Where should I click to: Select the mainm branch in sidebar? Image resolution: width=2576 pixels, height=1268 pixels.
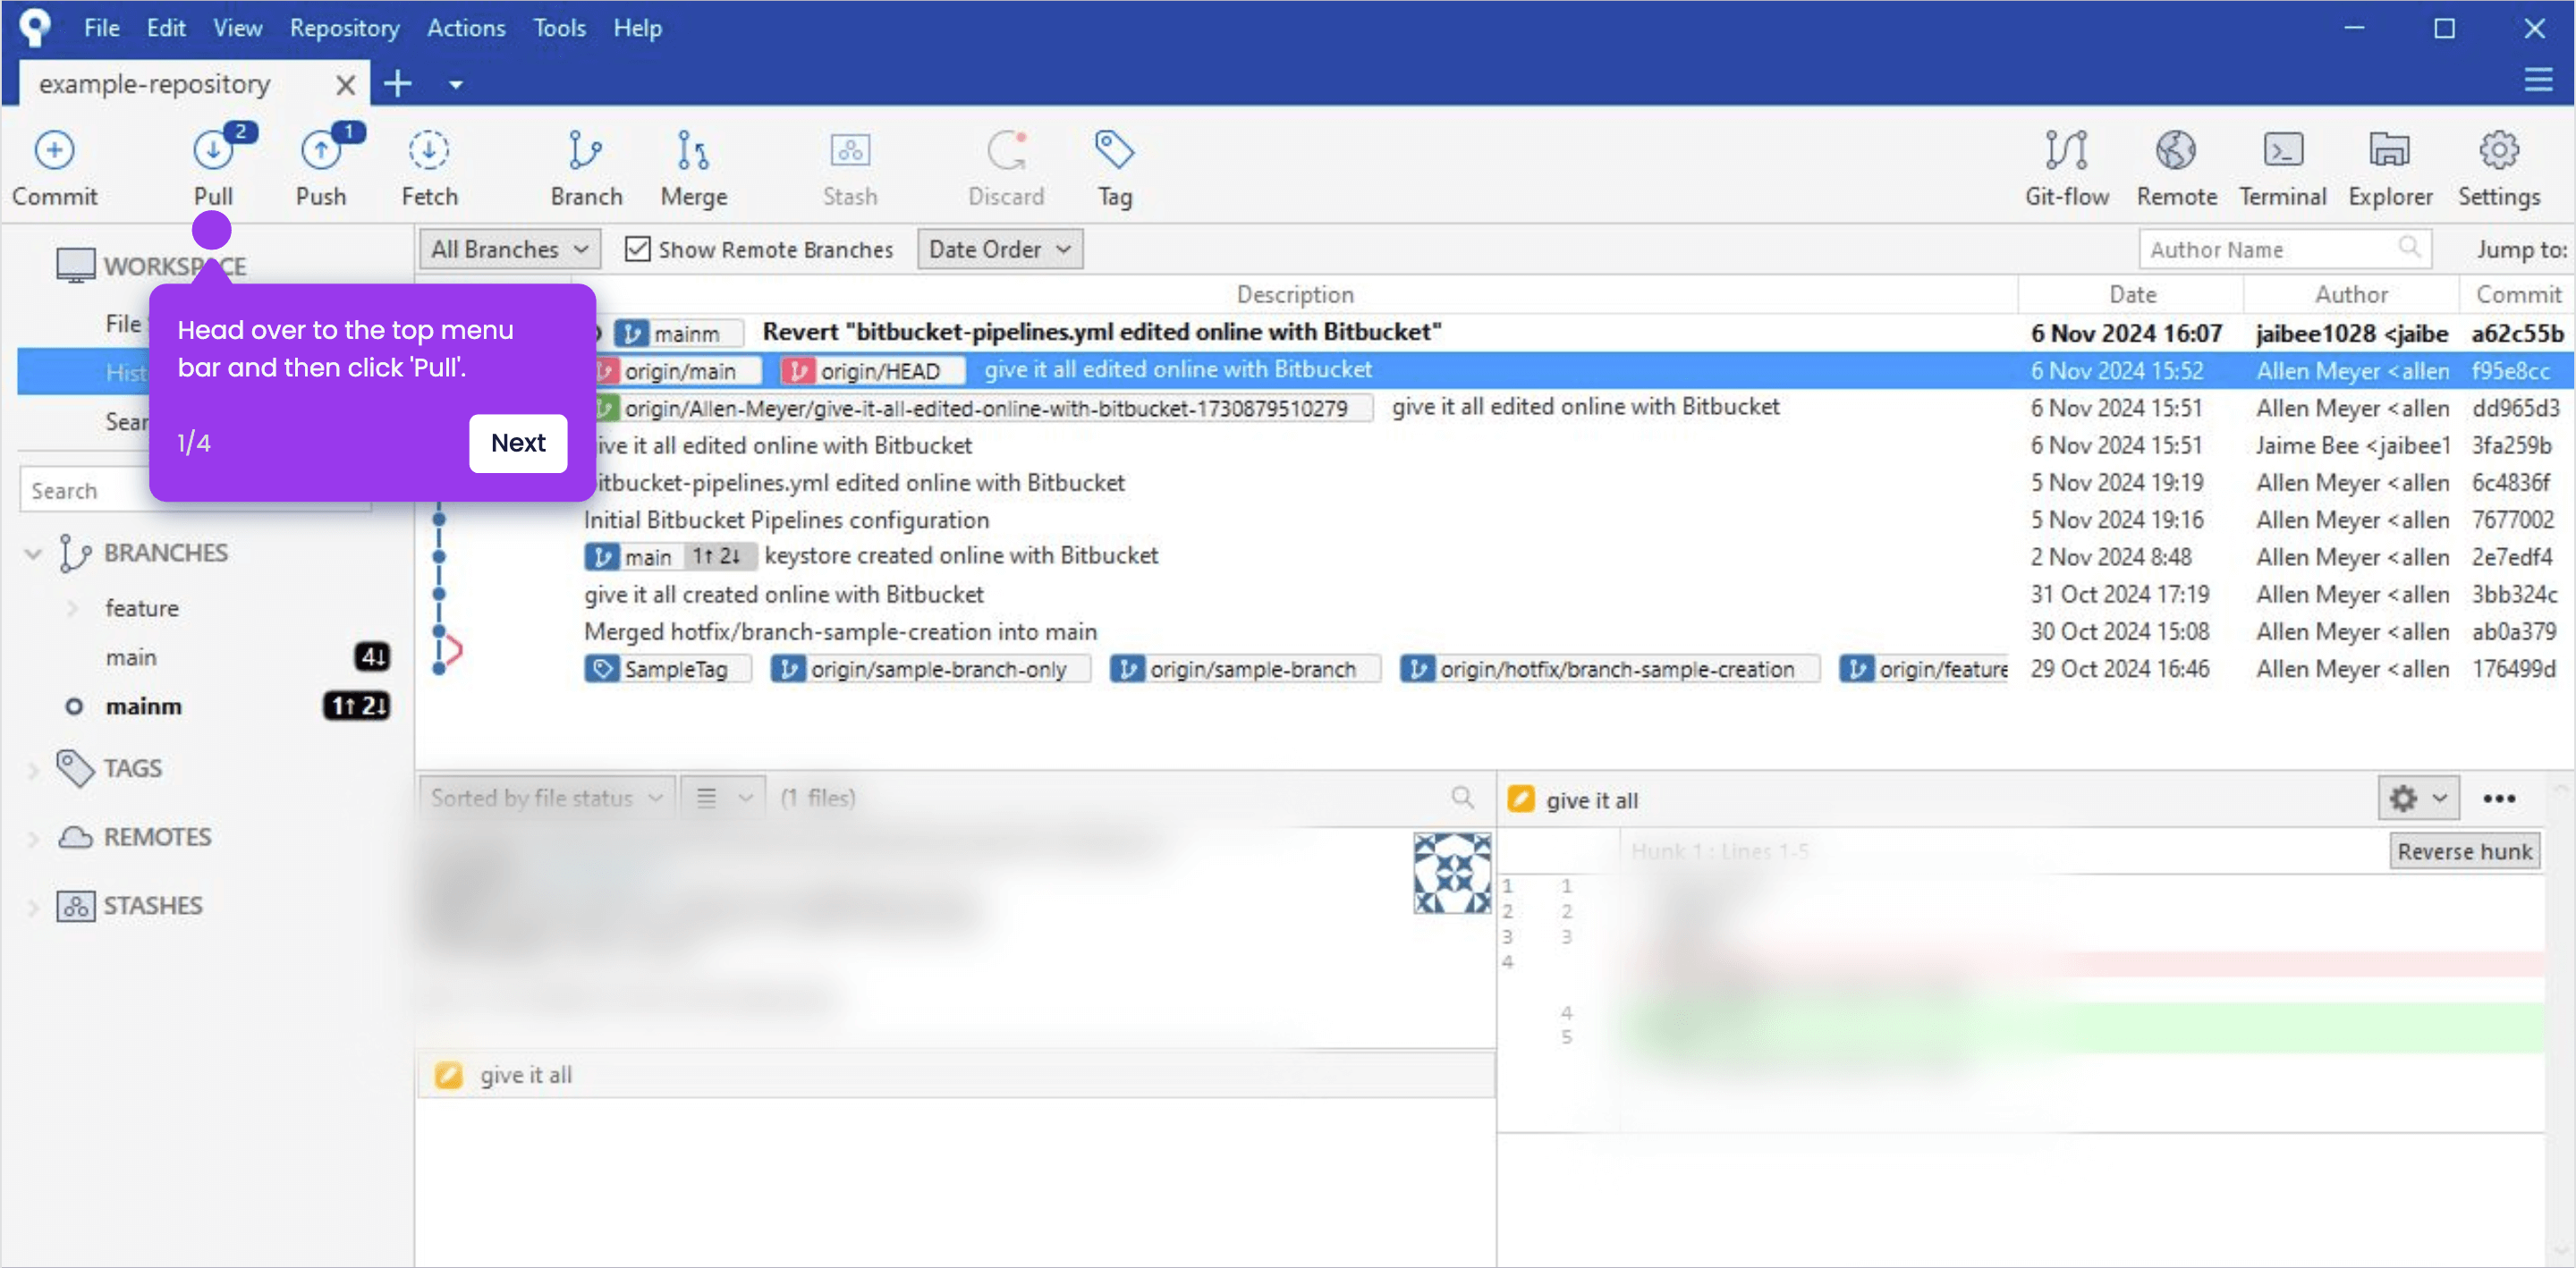point(143,706)
